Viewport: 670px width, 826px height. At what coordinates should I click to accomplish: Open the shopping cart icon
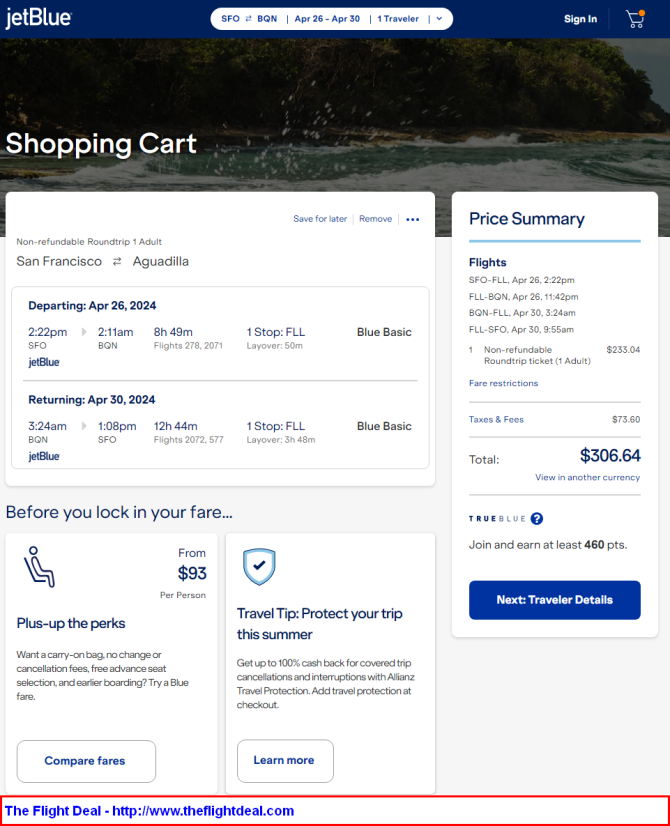click(x=634, y=19)
